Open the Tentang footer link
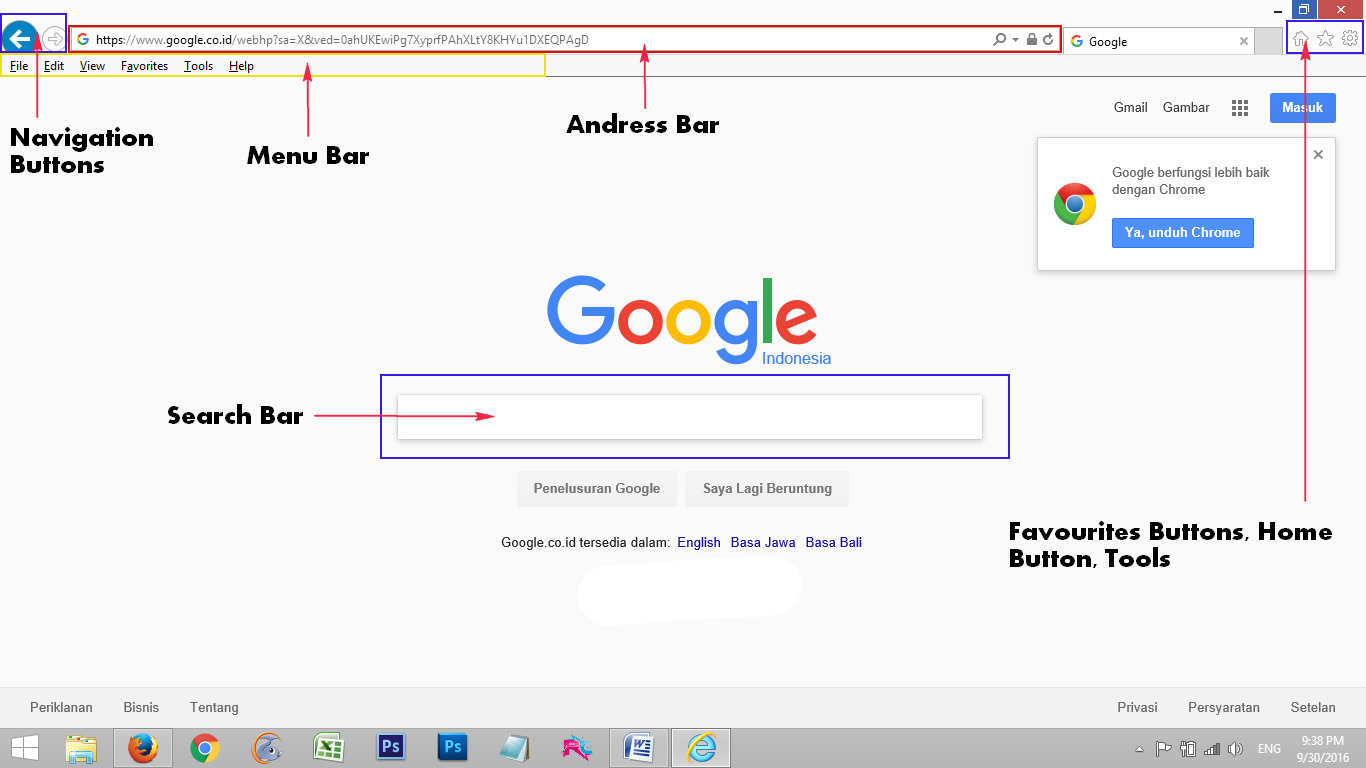This screenshot has width=1366, height=768. [214, 707]
